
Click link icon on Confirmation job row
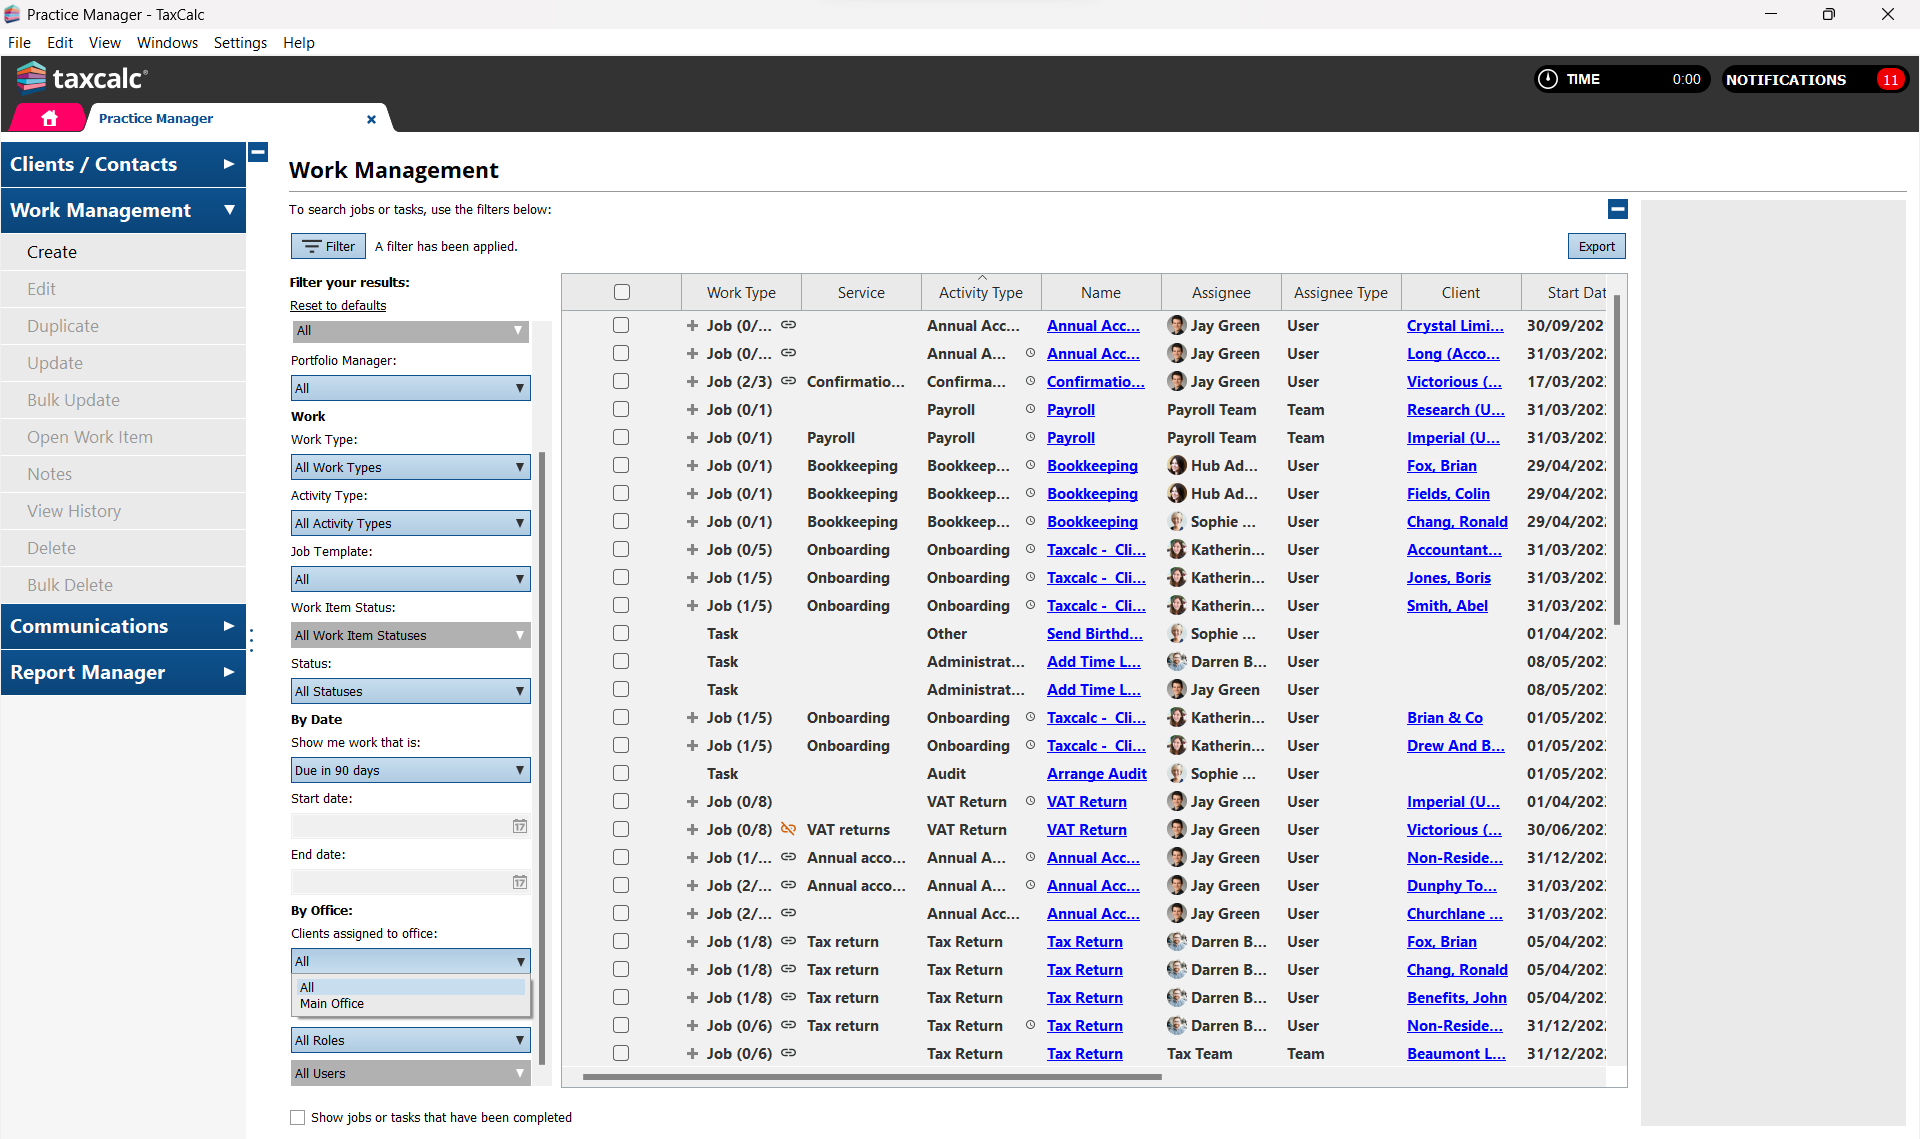(x=788, y=381)
